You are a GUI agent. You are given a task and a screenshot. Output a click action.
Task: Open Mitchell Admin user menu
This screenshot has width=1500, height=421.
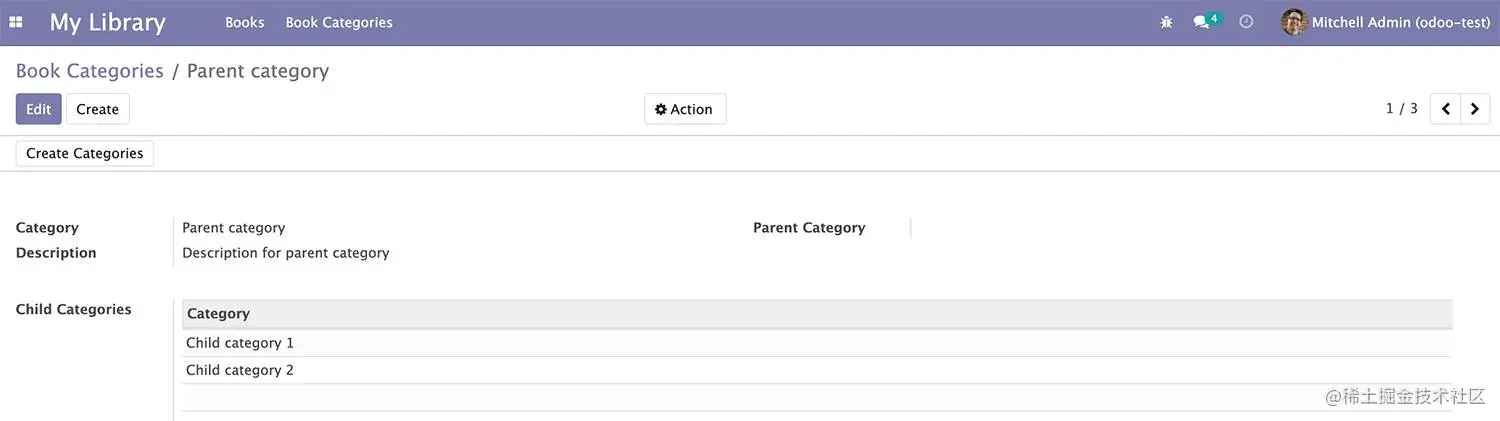click(x=1400, y=22)
